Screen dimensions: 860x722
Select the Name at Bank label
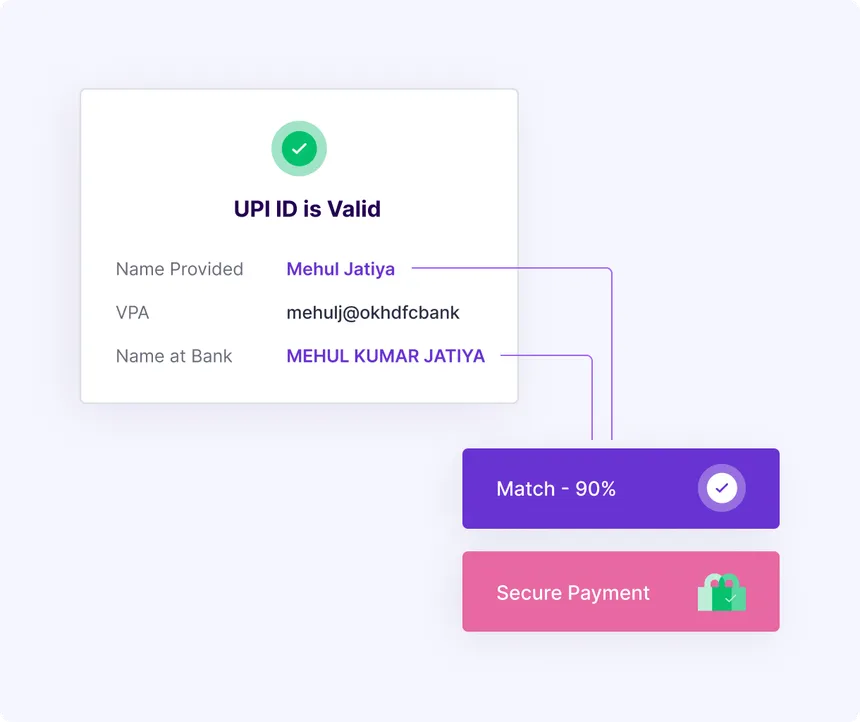174,356
